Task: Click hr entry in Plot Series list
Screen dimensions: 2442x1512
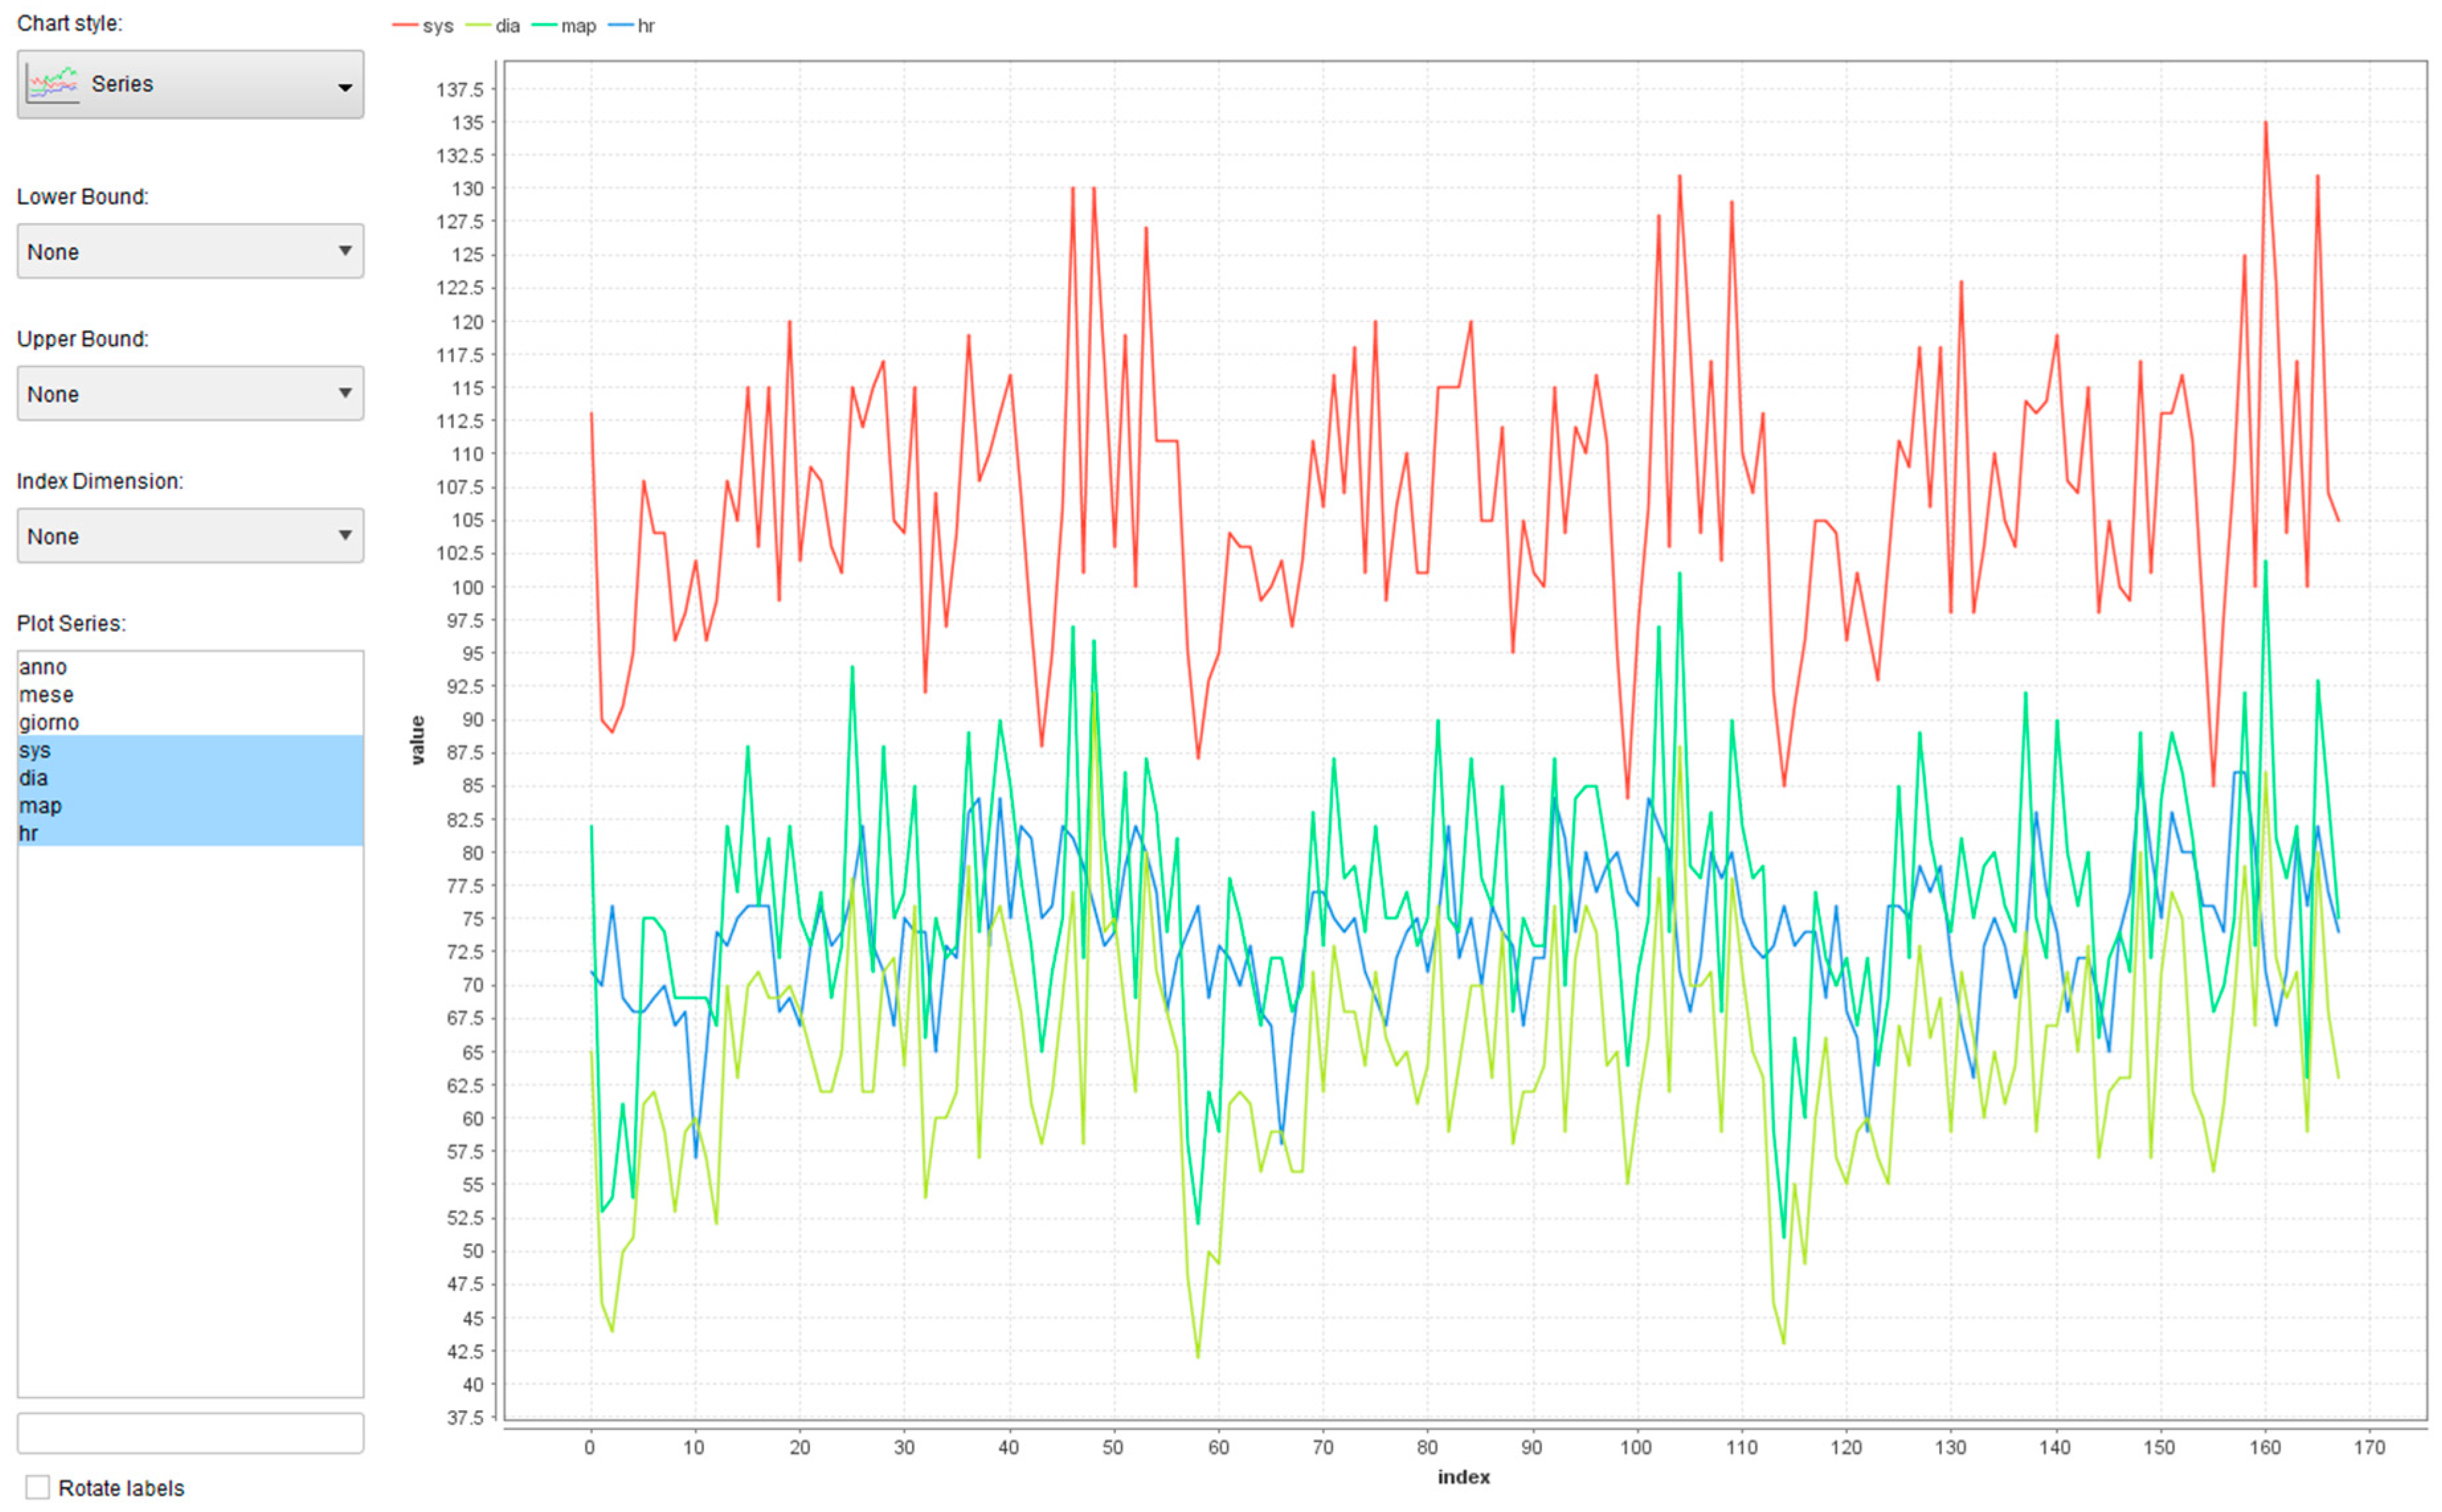Action: pos(28,833)
